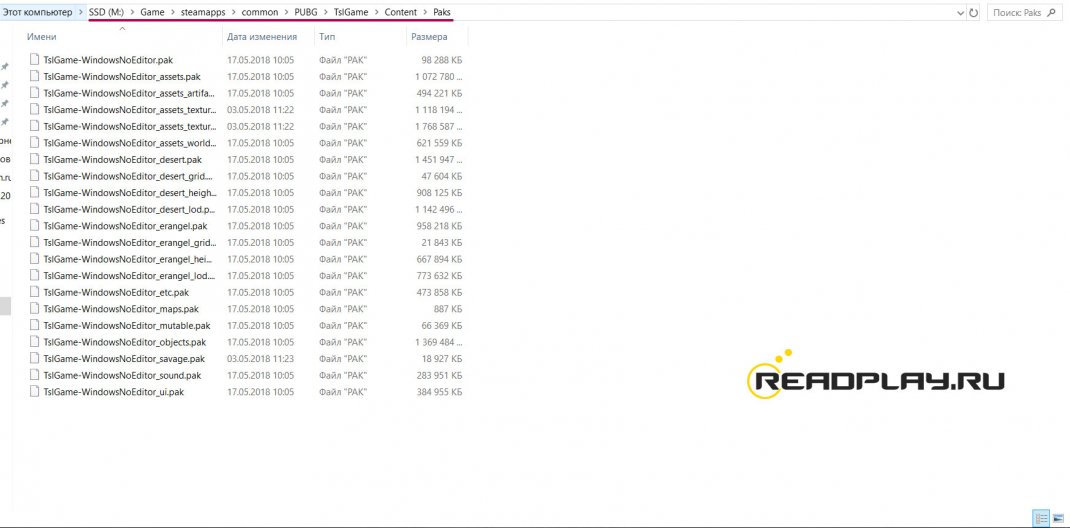This screenshot has height=528, width=1070.
Task: Expand chevron after Этот компьютер breadcrumb
Action: (x=81, y=12)
